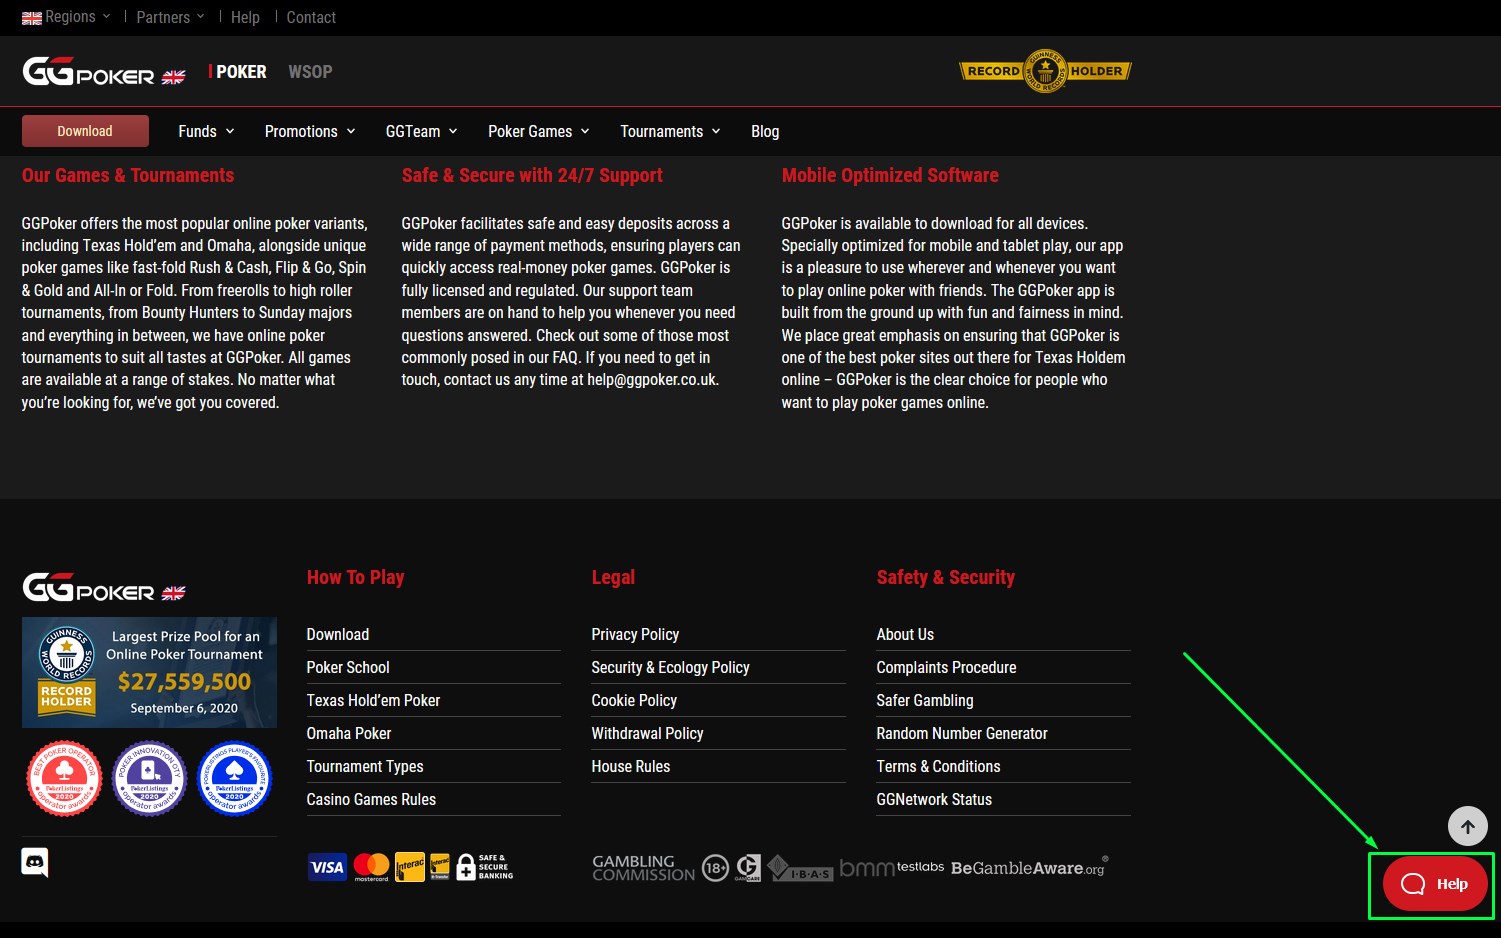Click the Safe & Secure with 24/7 Support heading

pos(532,175)
